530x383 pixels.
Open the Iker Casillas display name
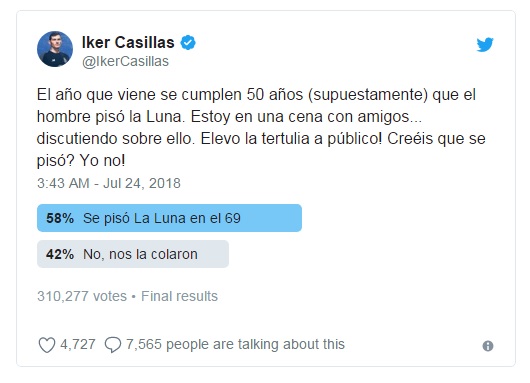tap(128, 43)
